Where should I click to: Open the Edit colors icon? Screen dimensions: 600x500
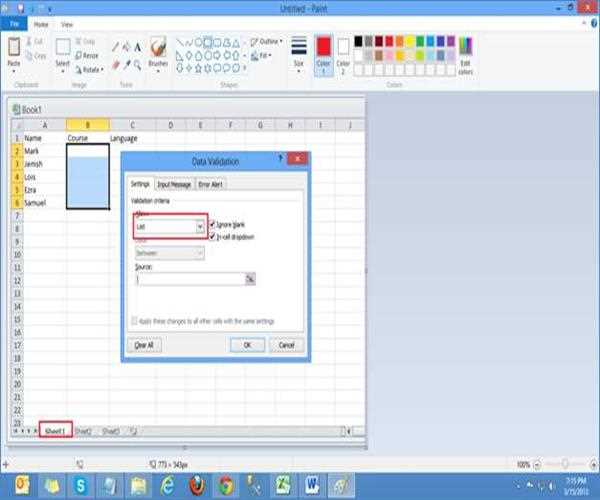click(x=465, y=52)
